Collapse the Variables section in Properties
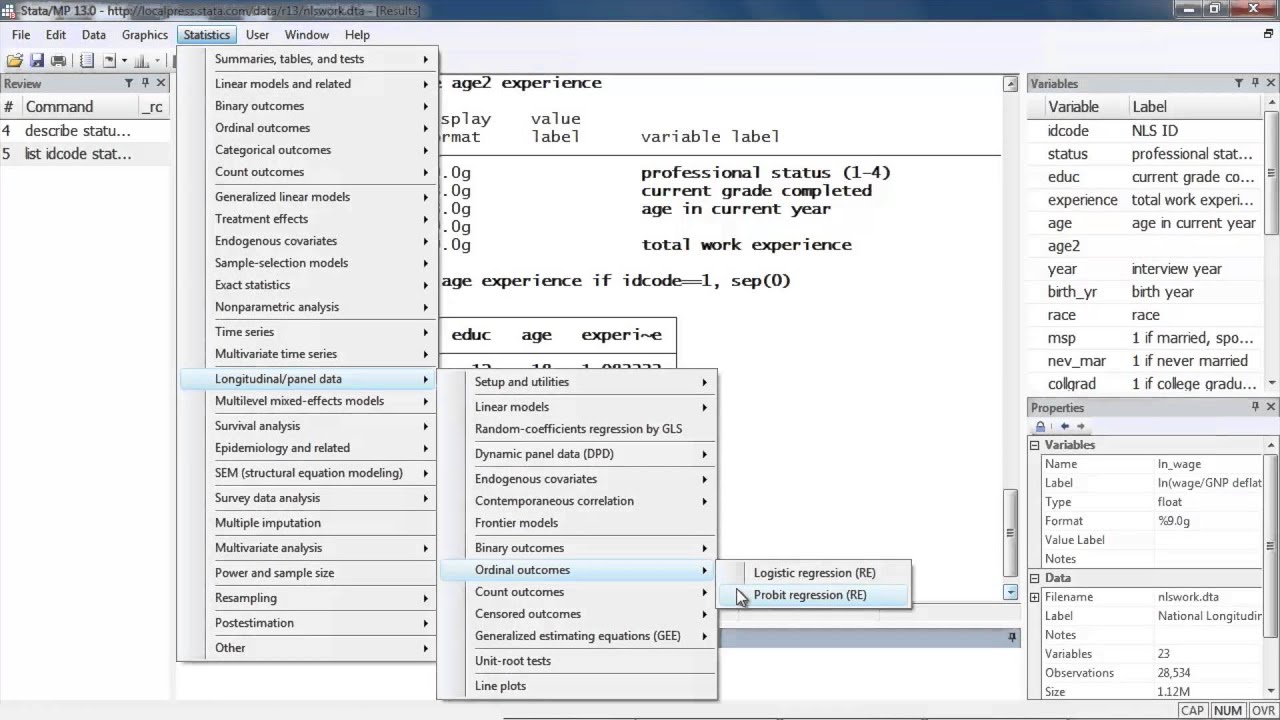1280x720 pixels. 1035,445
